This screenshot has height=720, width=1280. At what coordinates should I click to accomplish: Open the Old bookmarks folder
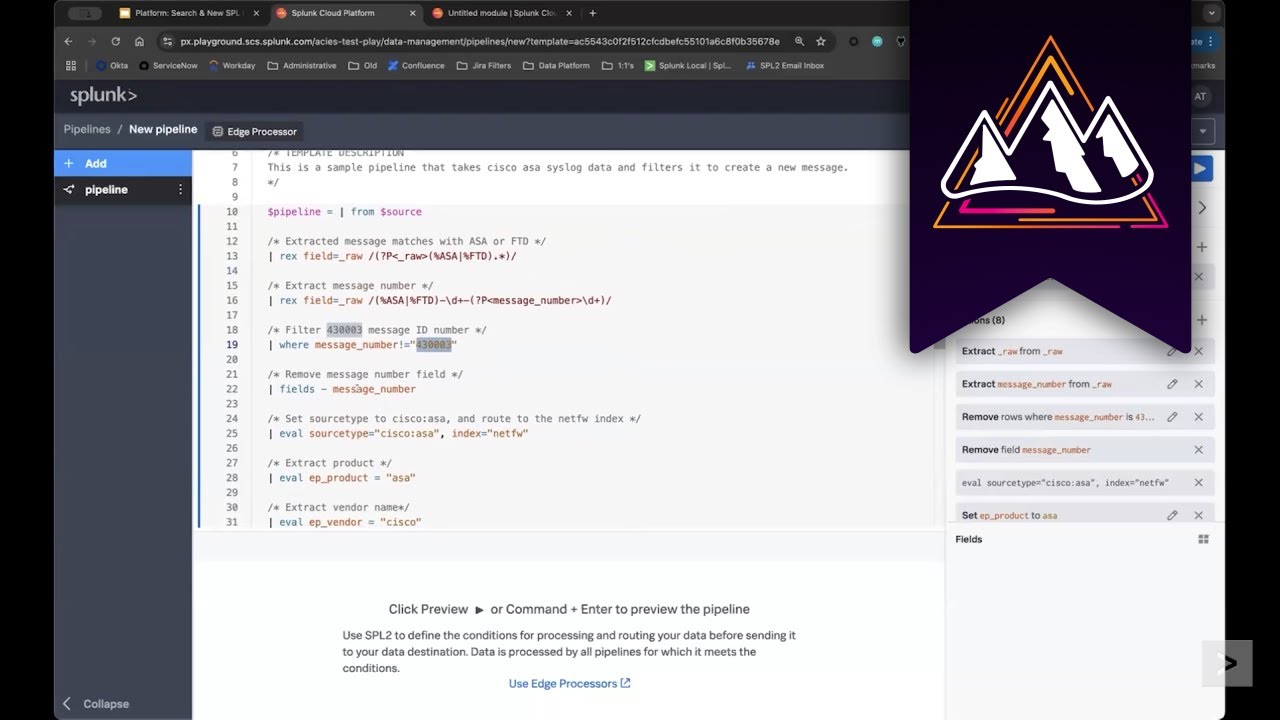pyautogui.click(x=363, y=66)
